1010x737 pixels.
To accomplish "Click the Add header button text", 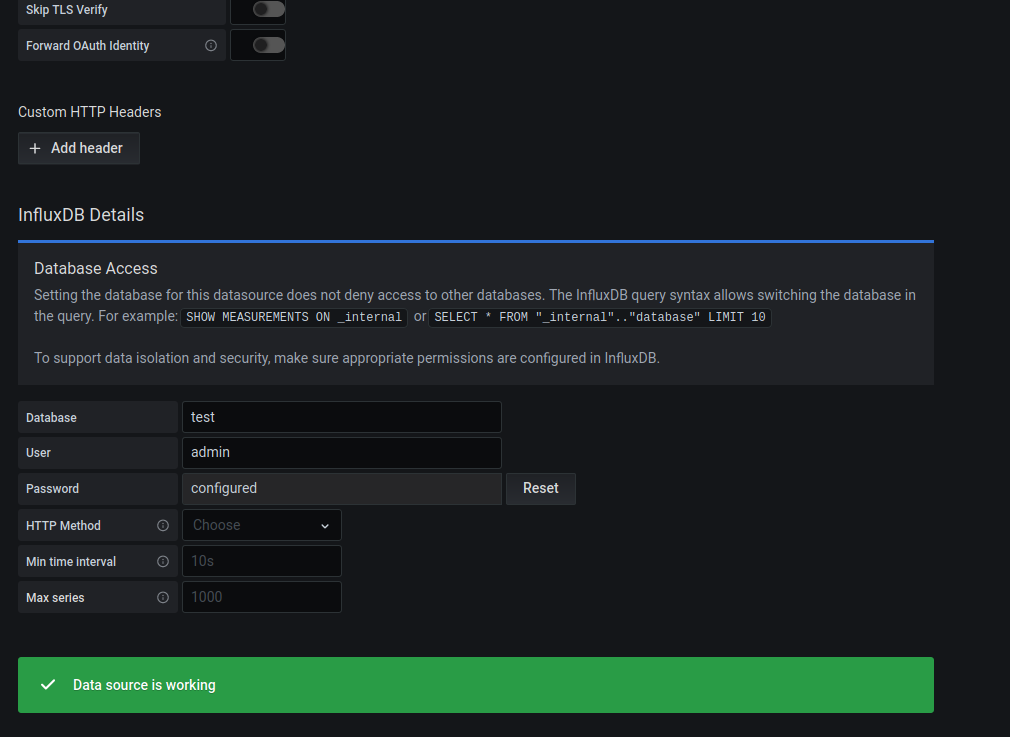I will [87, 148].
